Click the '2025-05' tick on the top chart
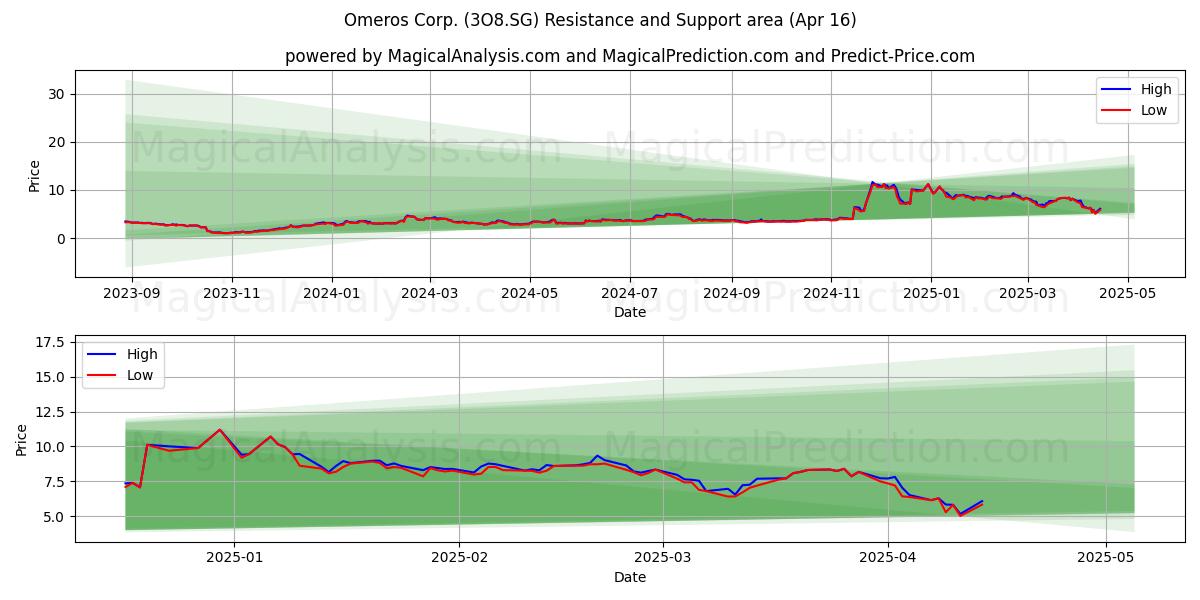The image size is (1200, 600). click(x=1128, y=293)
